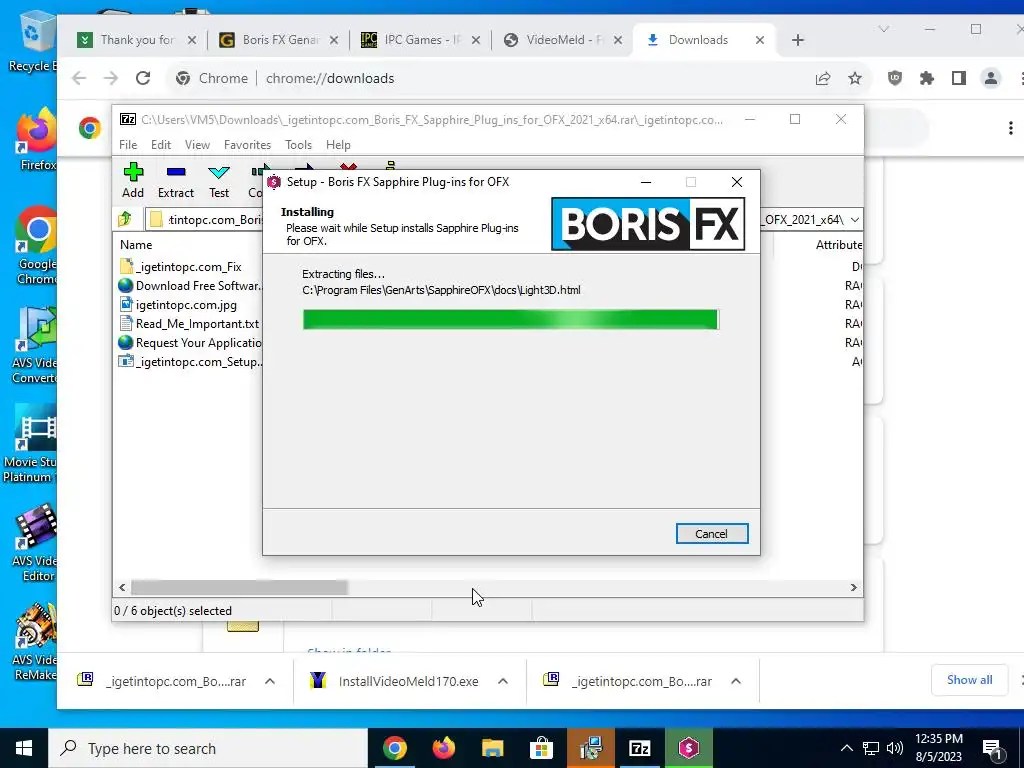Click the Add button in 7-Zip toolbar
This screenshot has height=768, width=1024.
pos(133,181)
